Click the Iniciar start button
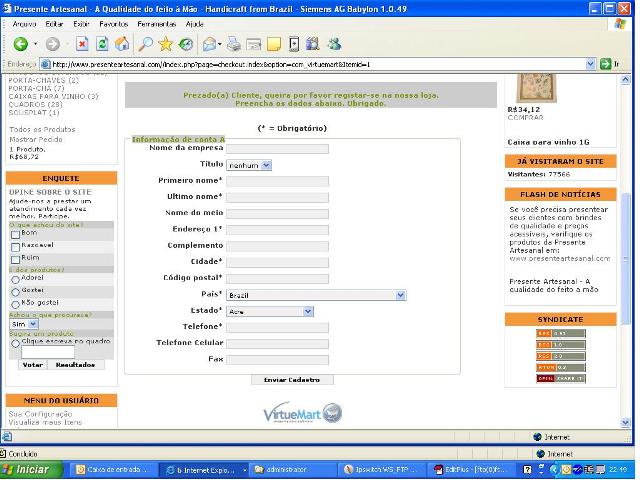The image size is (640, 480). pyautogui.click(x=31, y=469)
